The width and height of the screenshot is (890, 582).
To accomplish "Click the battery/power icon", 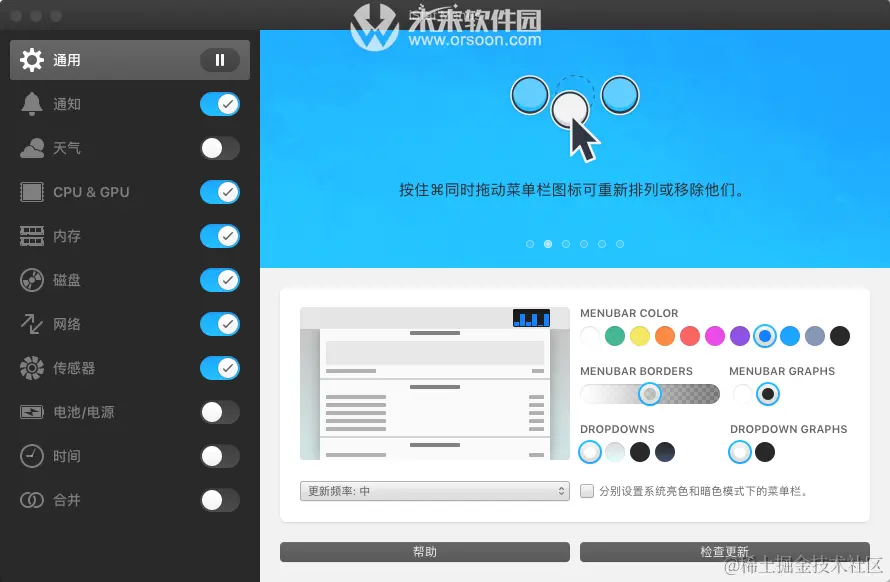I will point(32,412).
